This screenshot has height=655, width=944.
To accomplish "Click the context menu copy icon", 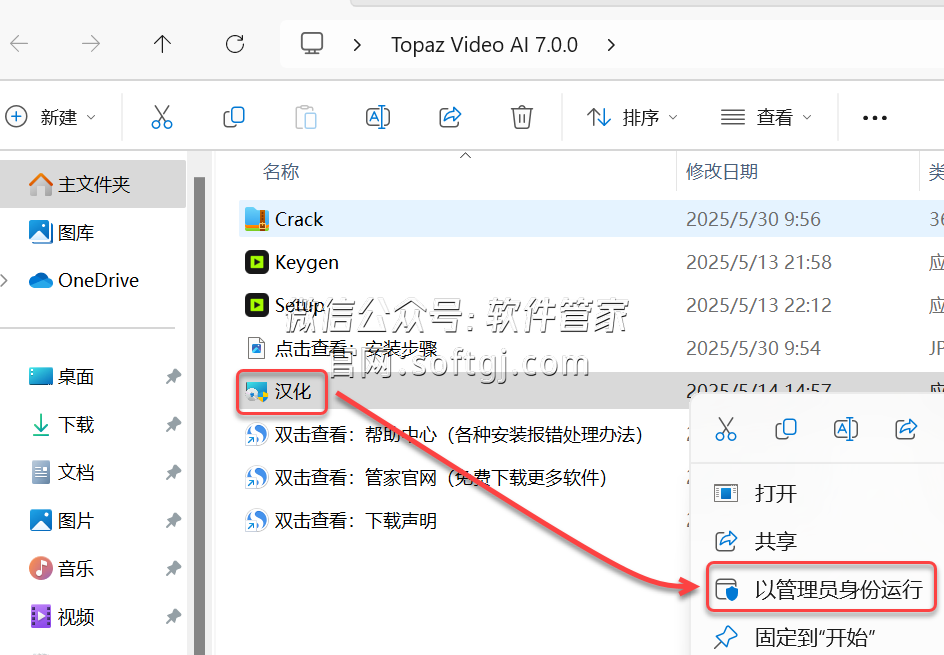I will point(786,429).
